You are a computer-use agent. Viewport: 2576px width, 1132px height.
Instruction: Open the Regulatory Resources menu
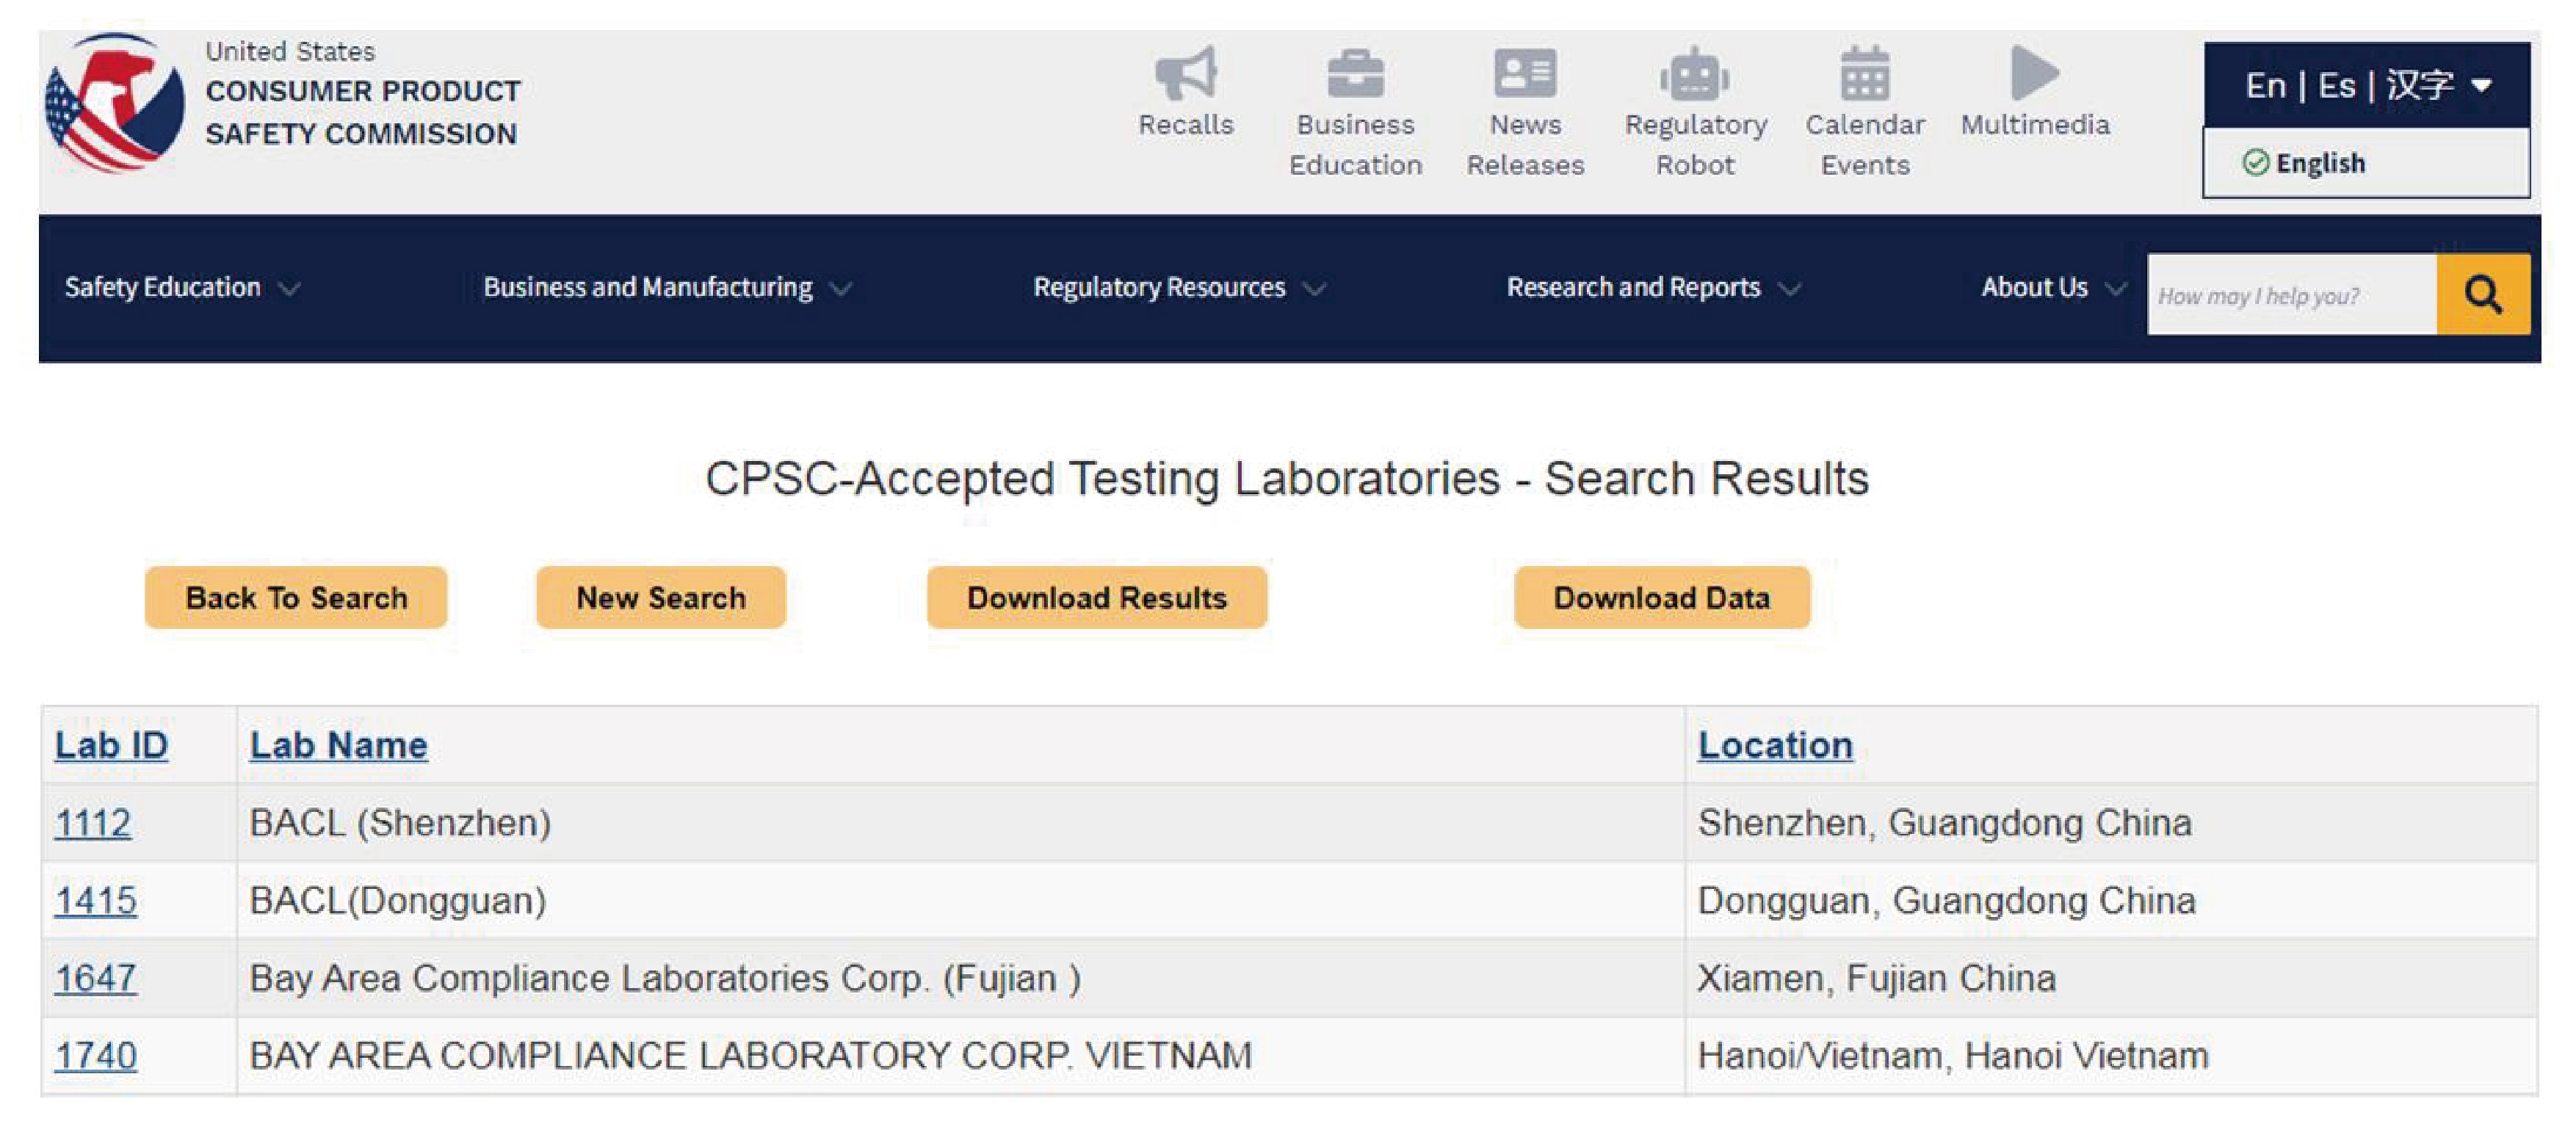(x=1179, y=288)
